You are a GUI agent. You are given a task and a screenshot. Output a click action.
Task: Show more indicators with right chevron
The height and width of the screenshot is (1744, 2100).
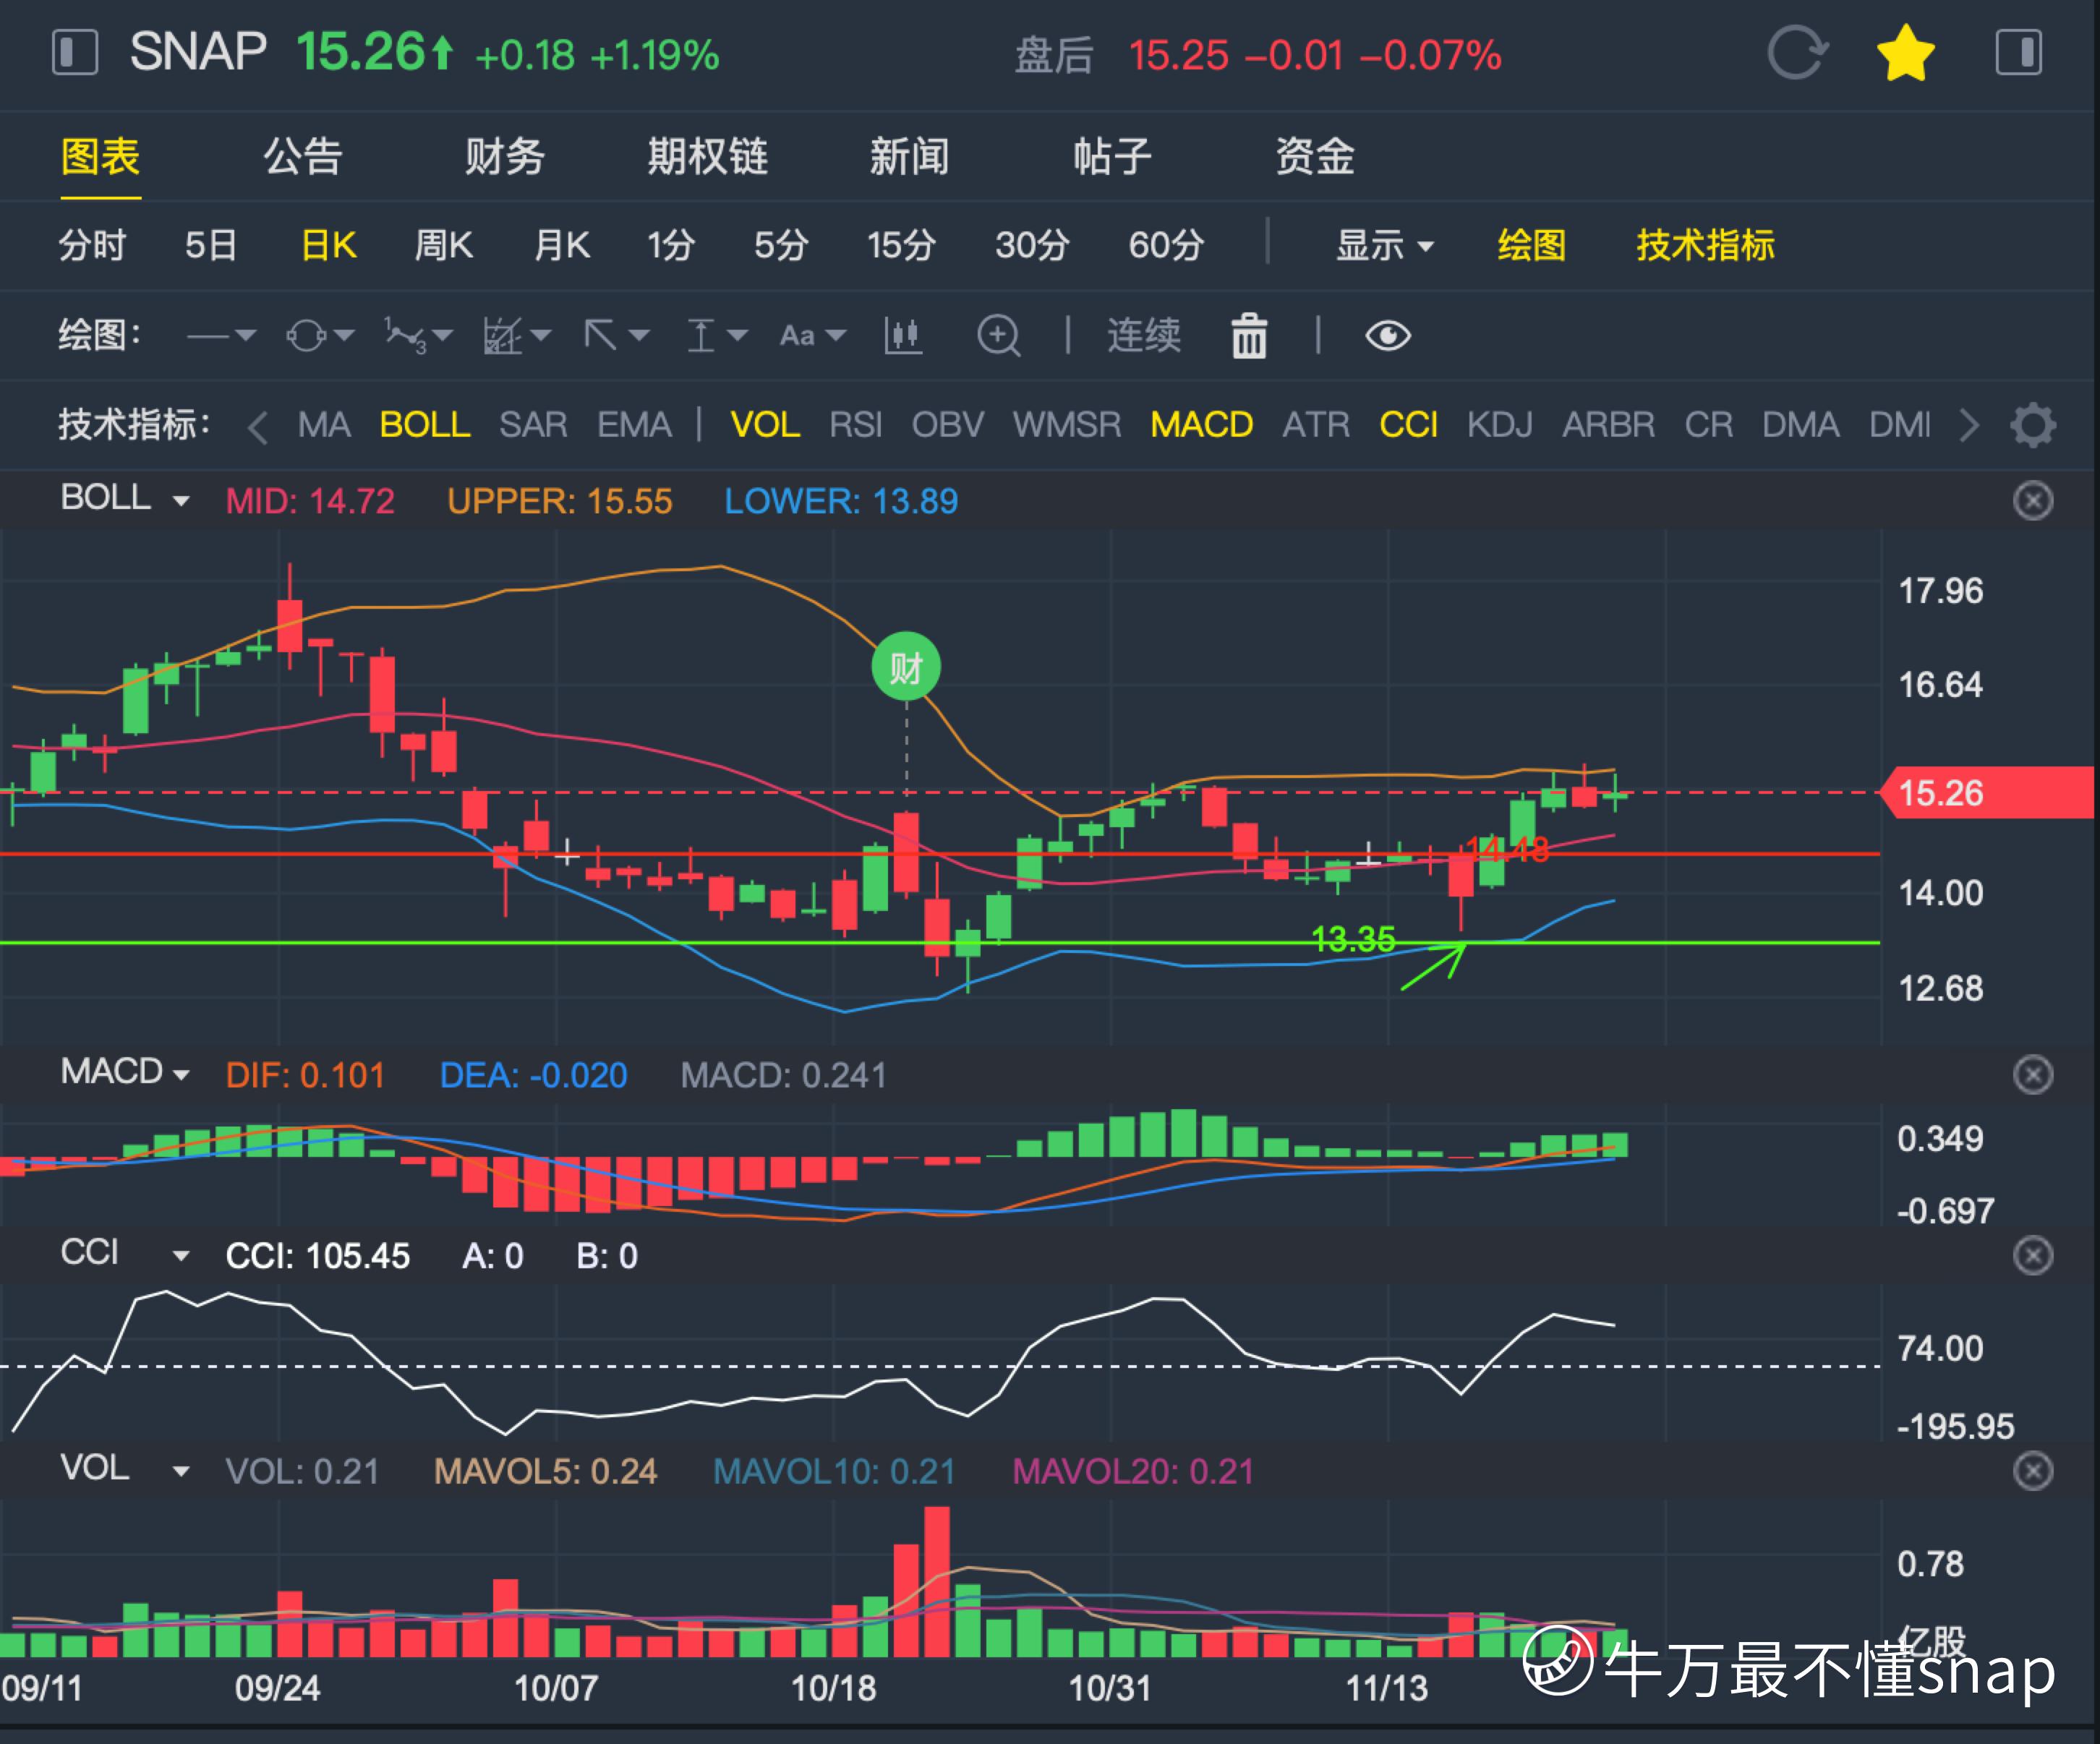pyautogui.click(x=1969, y=426)
